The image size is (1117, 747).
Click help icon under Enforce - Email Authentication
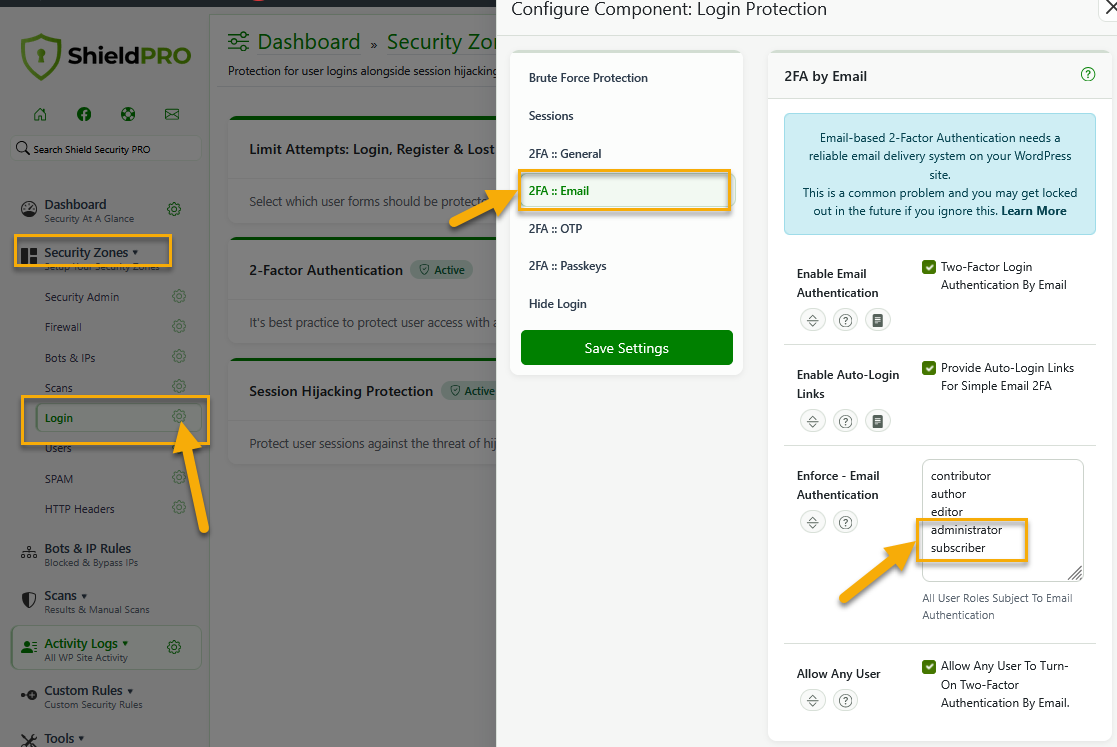(x=845, y=522)
